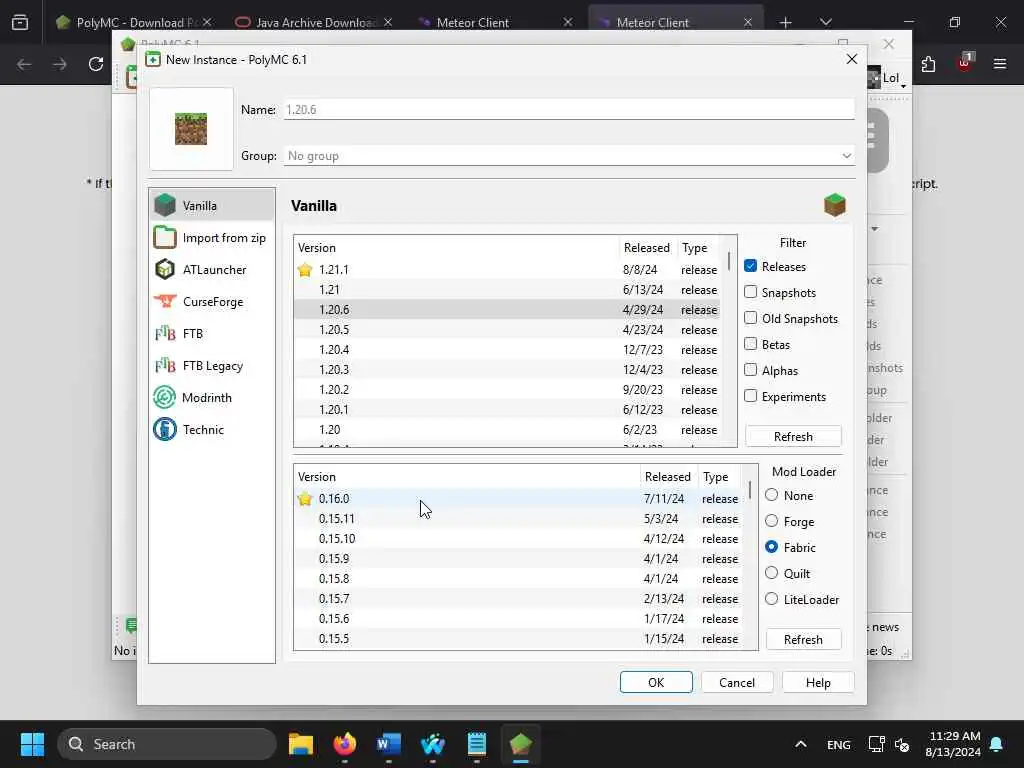Open the browser hamburger menu
Viewport: 1024px width, 768px height.
[1000, 64]
